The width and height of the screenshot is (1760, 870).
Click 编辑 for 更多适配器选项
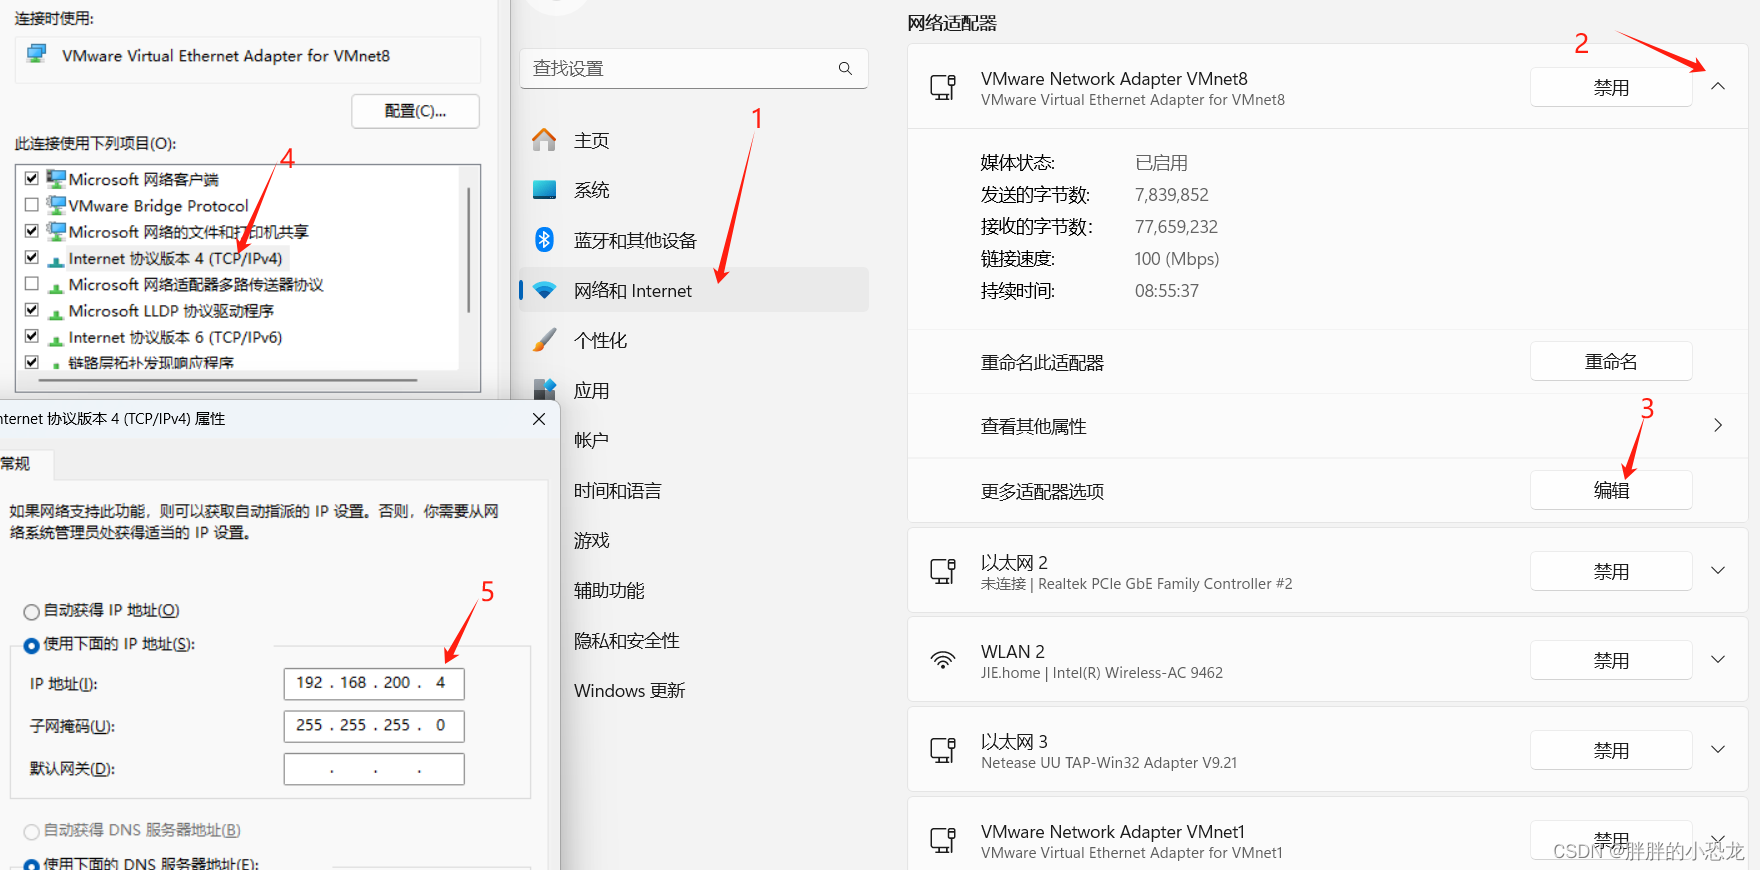click(x=1611, y=490)
